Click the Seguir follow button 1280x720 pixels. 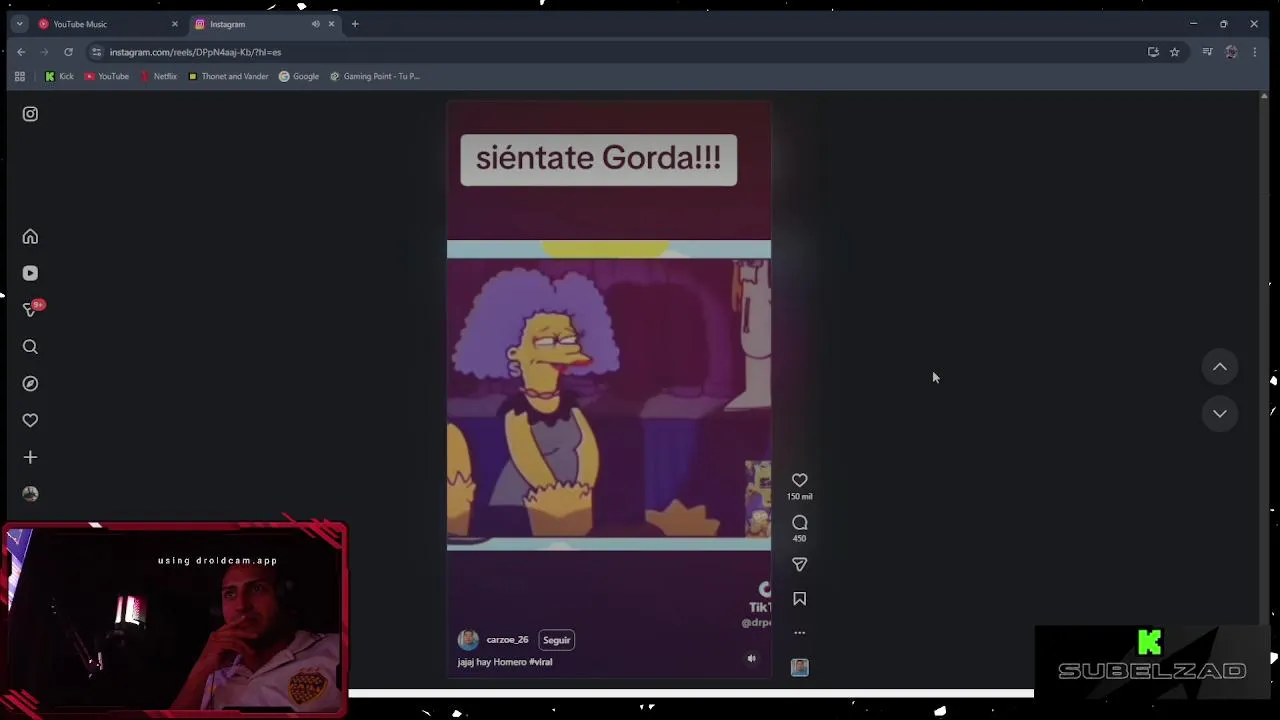click(557, 640)
